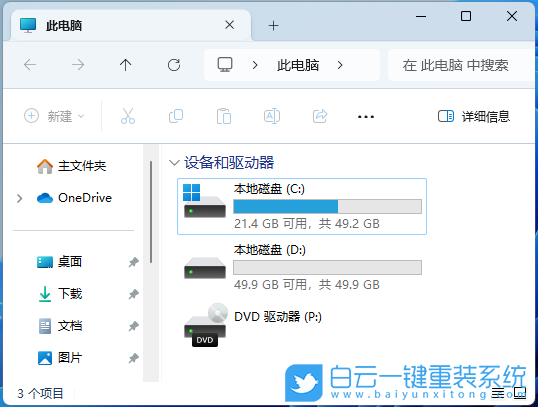Switch to details list view in status bar

pyautogui.click(x=498, y=393)
